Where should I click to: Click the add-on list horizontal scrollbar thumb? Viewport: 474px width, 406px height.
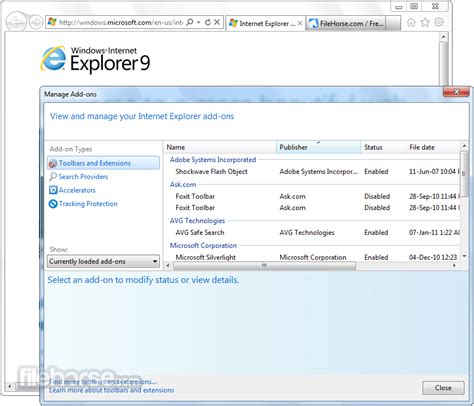[264, 266]
